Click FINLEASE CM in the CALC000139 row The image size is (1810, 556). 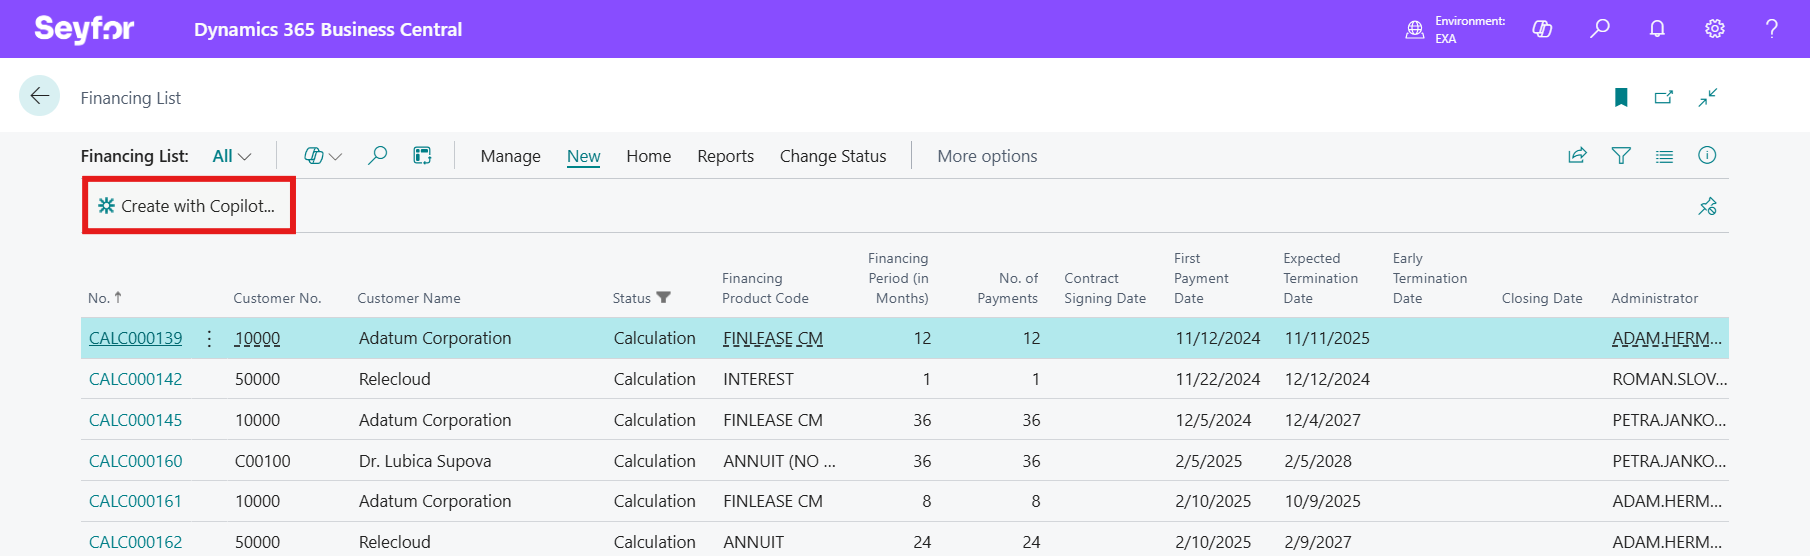pos(773,338)
